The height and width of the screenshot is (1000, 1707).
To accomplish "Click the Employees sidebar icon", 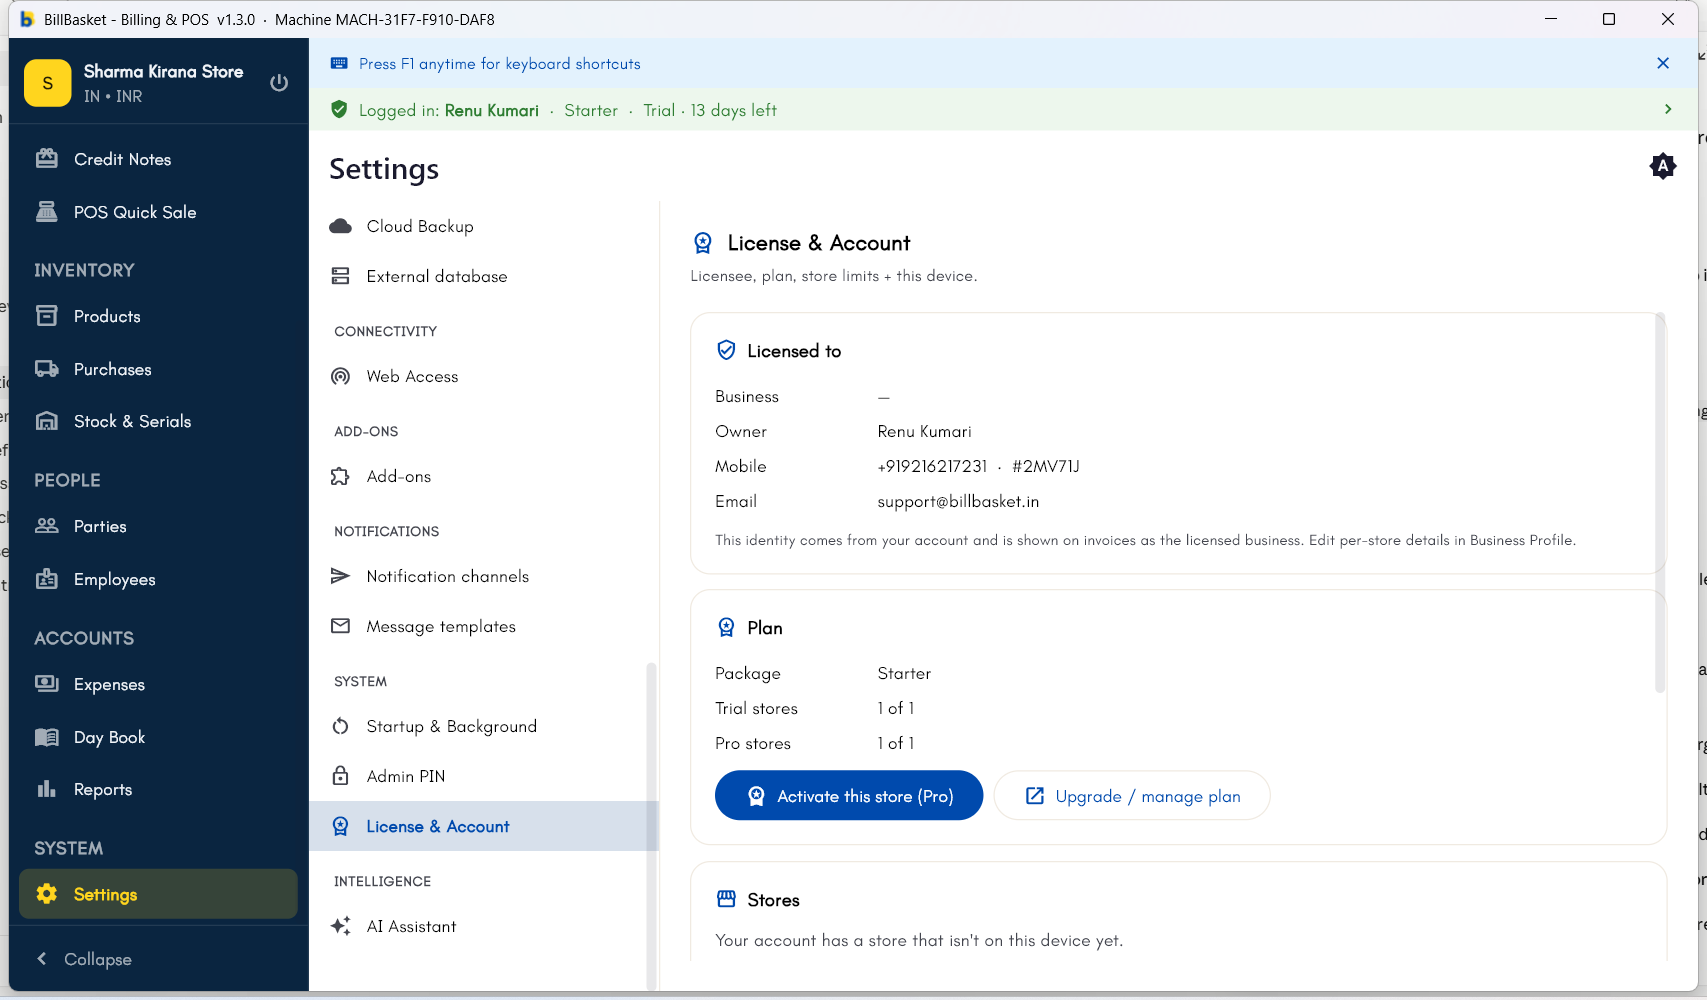I will [47, 579].
